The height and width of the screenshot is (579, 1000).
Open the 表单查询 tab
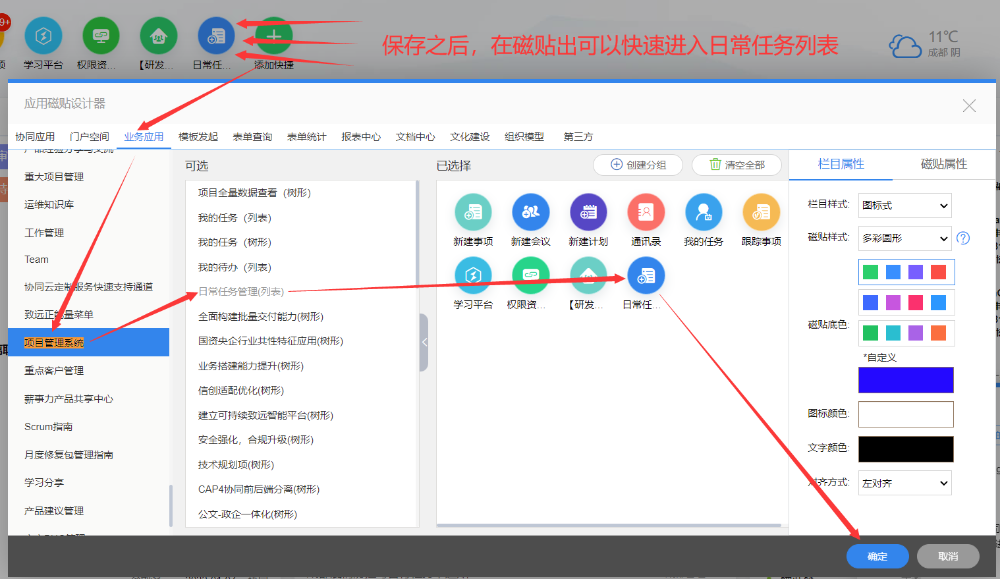tap(251, 137)
